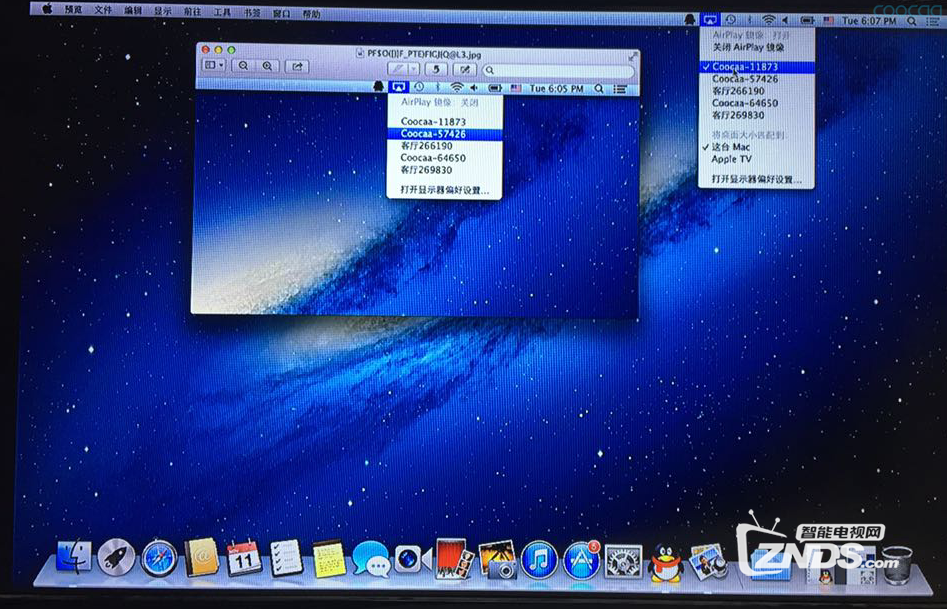
Task: Open Photo Booth from the Dock
Action: (x=454, y=559)
